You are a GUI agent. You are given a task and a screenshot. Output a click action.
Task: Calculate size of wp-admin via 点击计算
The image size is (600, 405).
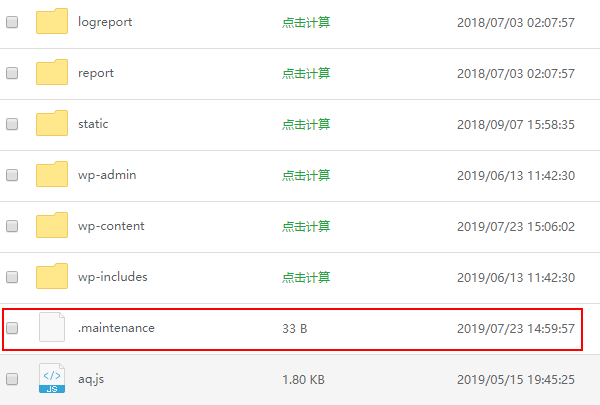305,175
